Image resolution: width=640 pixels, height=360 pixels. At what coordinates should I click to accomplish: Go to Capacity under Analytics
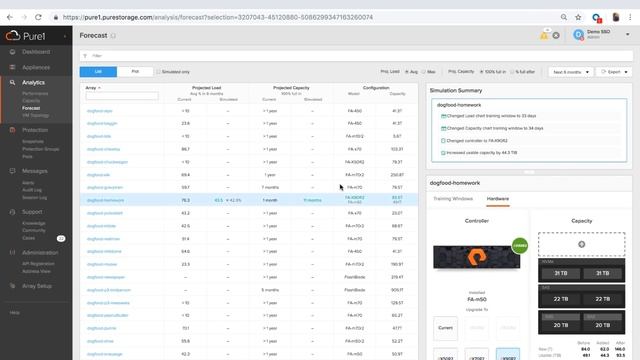click(x=31, y=101)
